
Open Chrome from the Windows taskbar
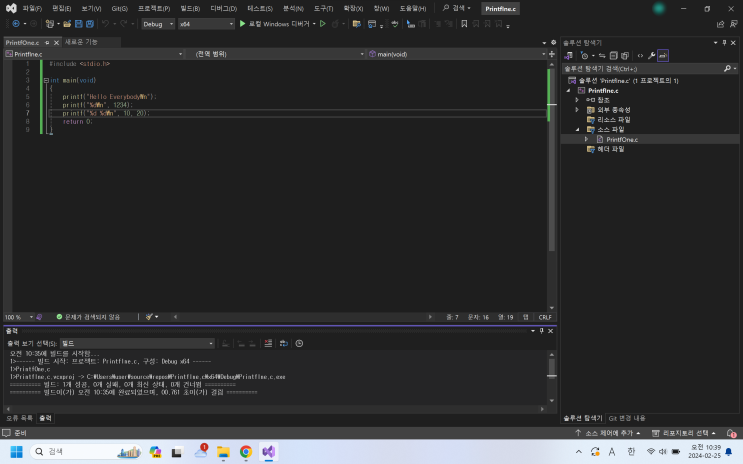[x=245, y=452]
